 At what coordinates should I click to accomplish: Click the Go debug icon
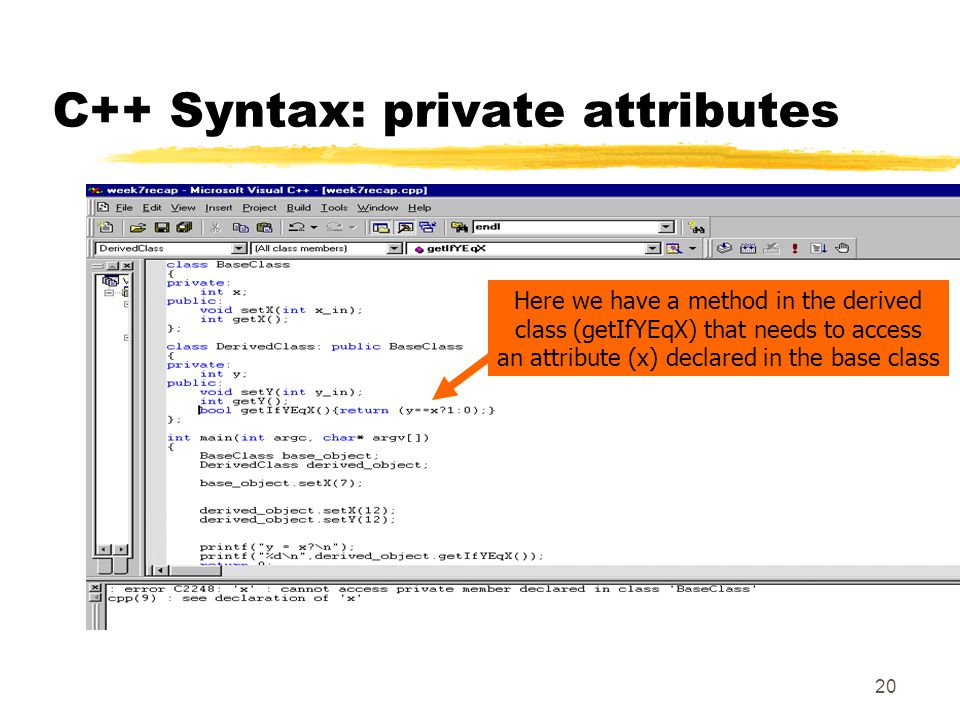(x=819, y=248)
